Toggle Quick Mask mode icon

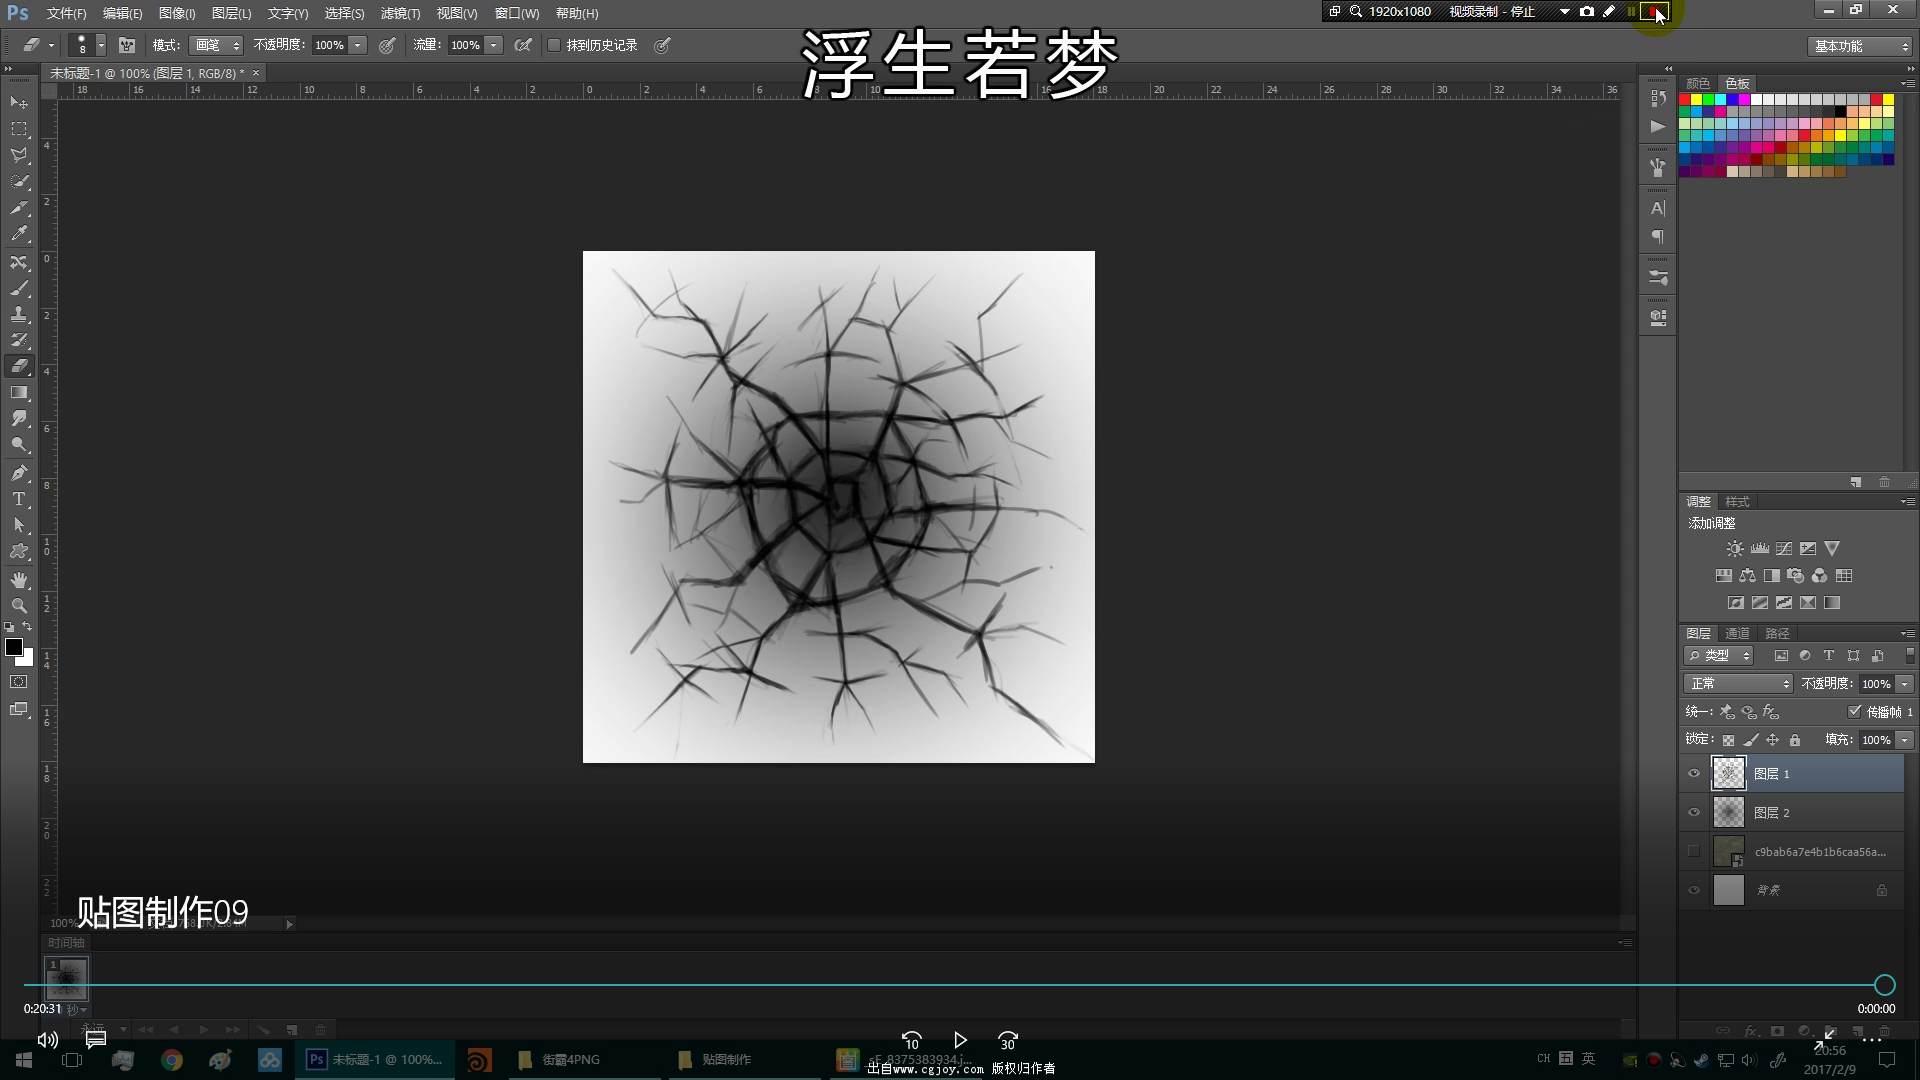click(x=19, y=682)
